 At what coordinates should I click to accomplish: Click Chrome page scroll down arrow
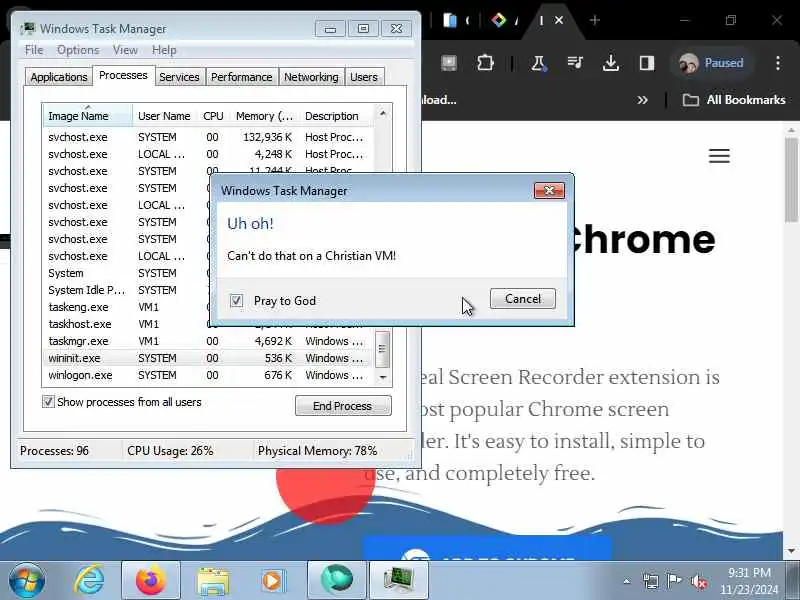pyautogui.click(x=791, y=551)
